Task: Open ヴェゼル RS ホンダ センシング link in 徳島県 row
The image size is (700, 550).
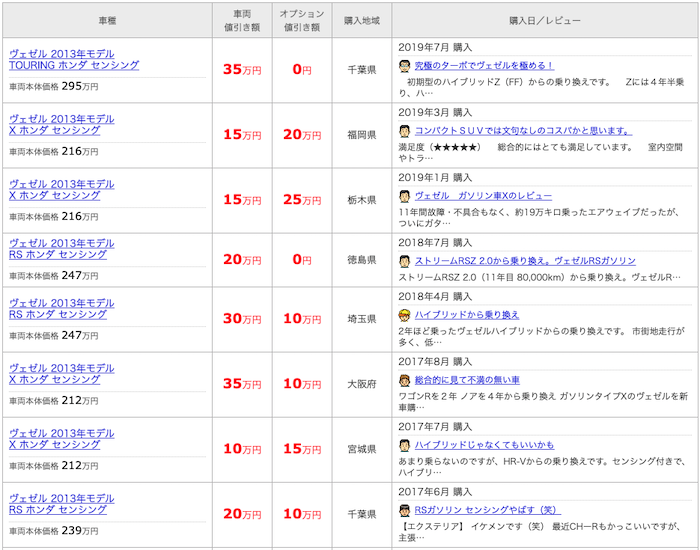Action: pyautogui.click(x=62, y=249)
